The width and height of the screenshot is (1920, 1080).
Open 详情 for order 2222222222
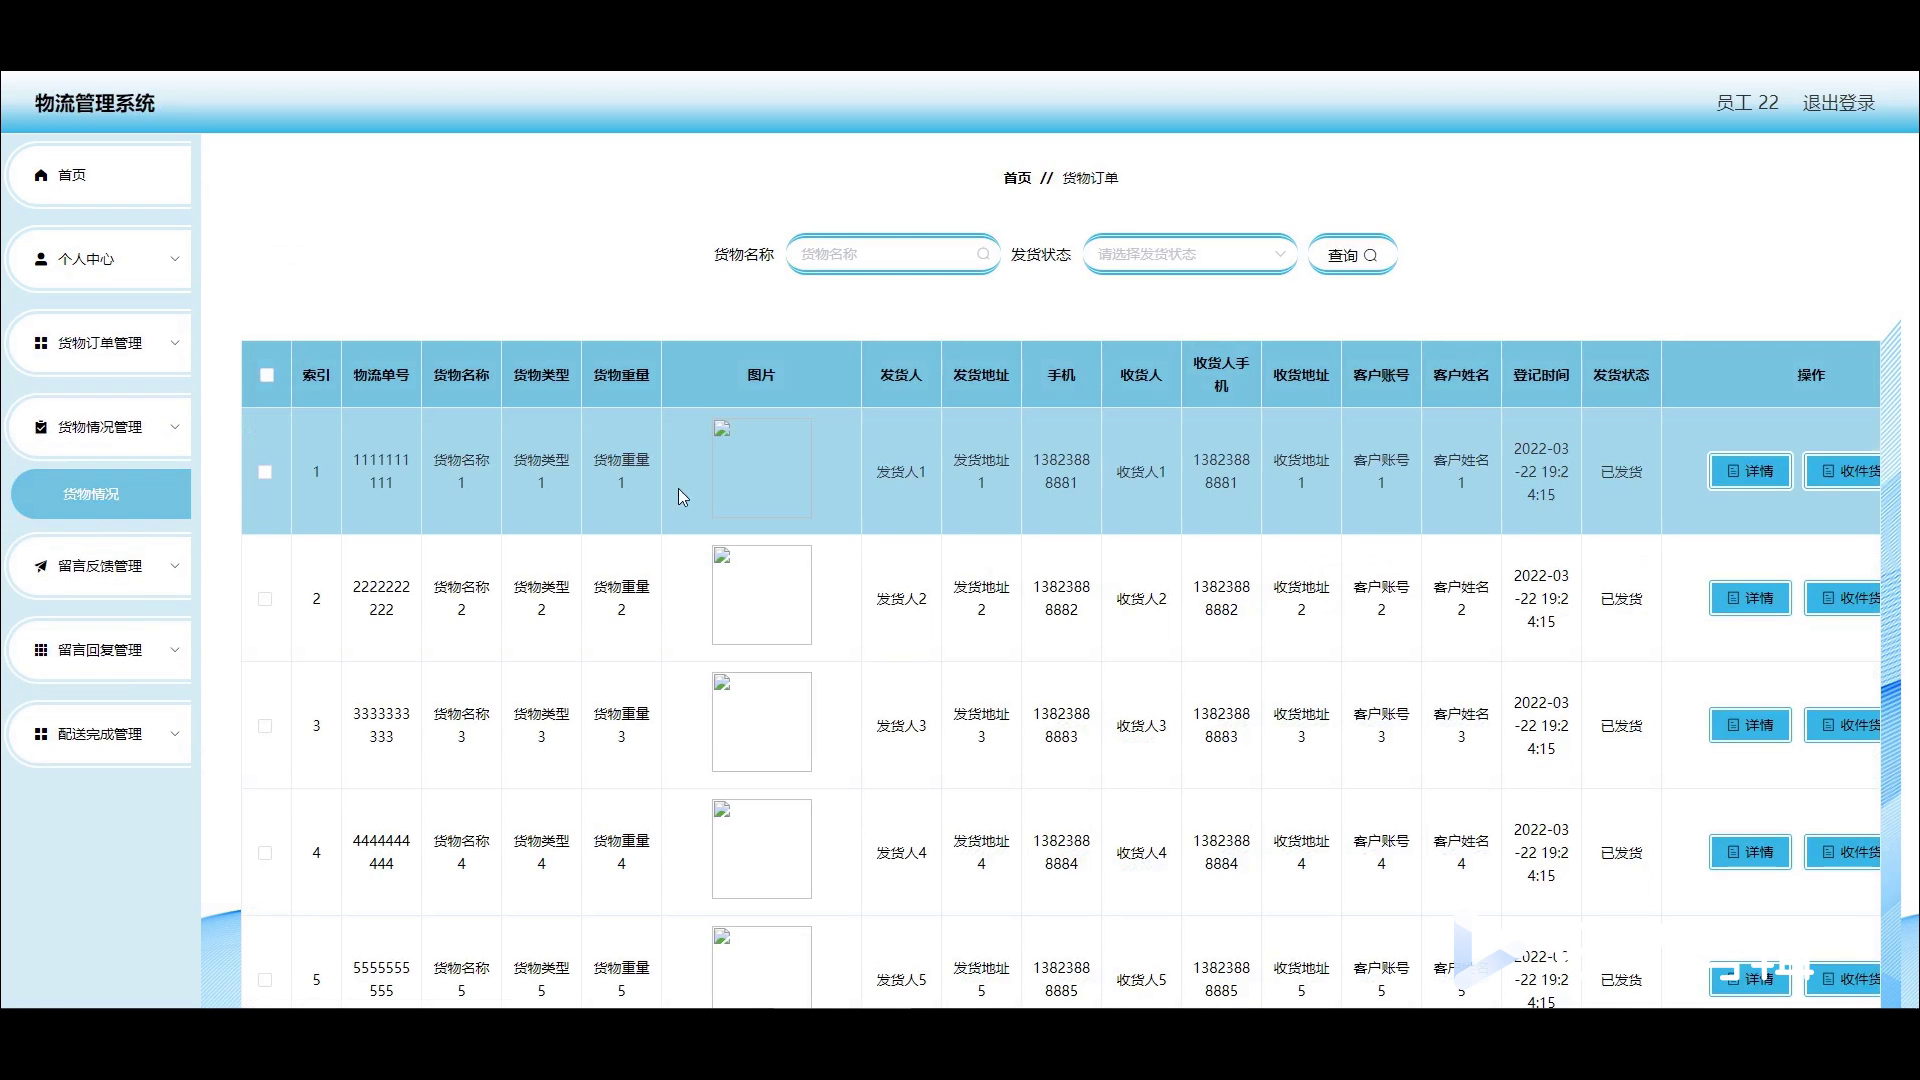pyautogui.click(x=1750, y=598)
